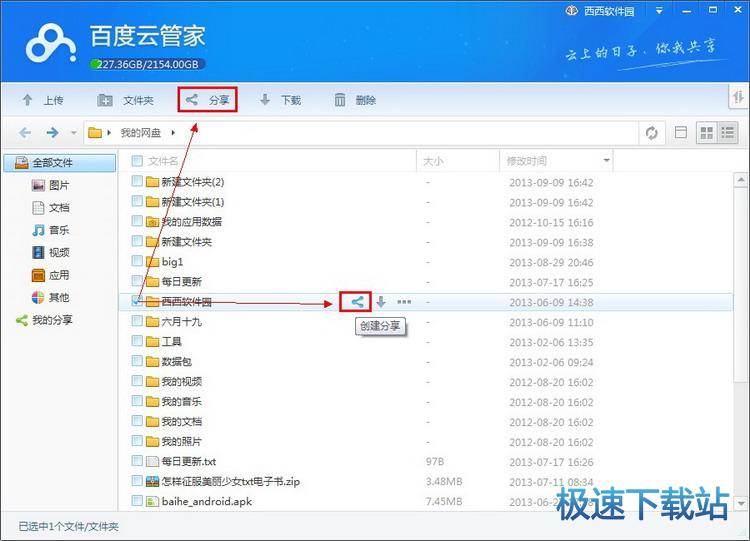Check the box for 每日更新 folder
Image resolution: width=750 pixels, height=541 pixels.
[137, 281]
